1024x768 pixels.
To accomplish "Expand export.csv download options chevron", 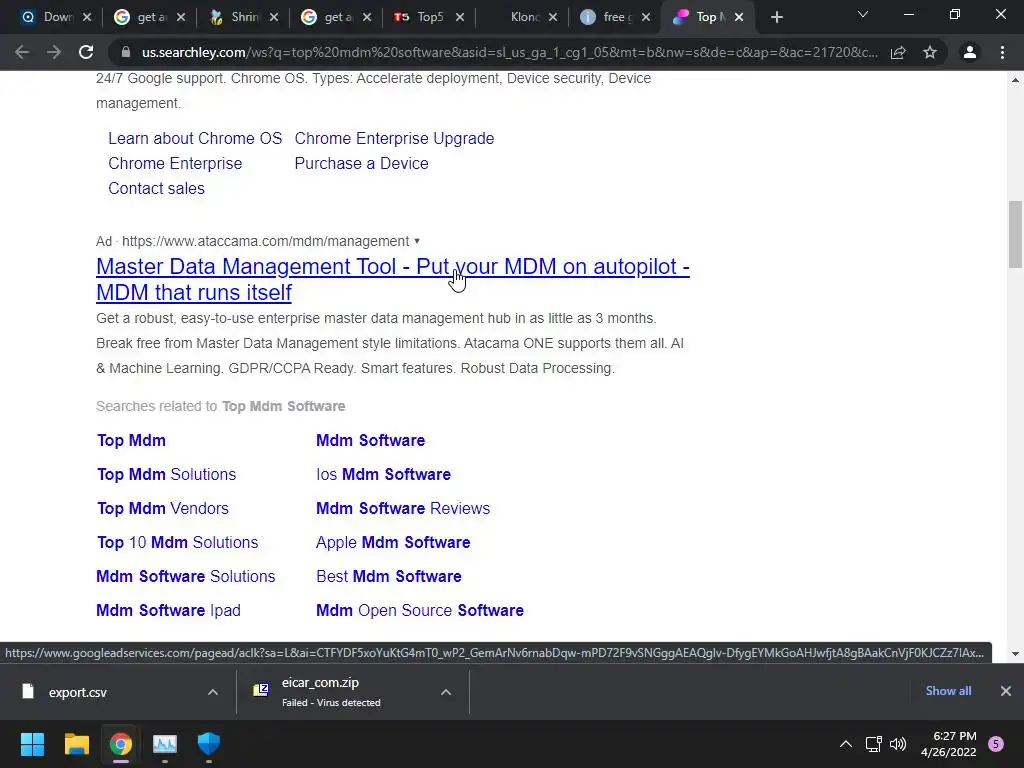I will (x=213, y=692).
